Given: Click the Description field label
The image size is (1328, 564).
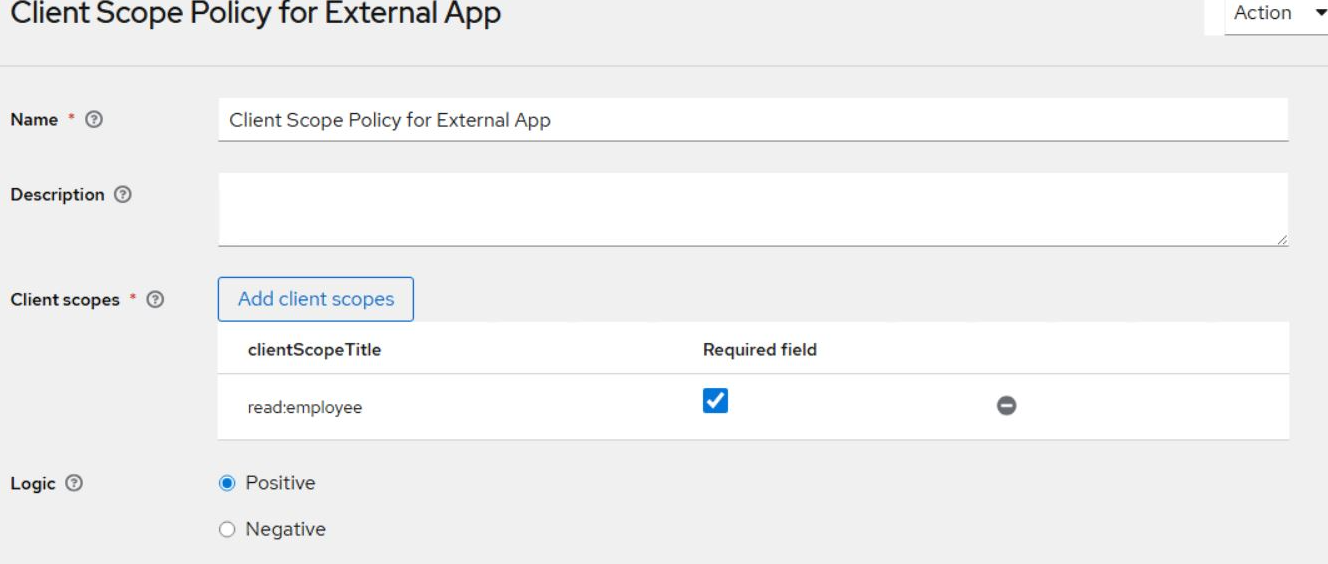Looking at the screenshot, I should (57, 195).
